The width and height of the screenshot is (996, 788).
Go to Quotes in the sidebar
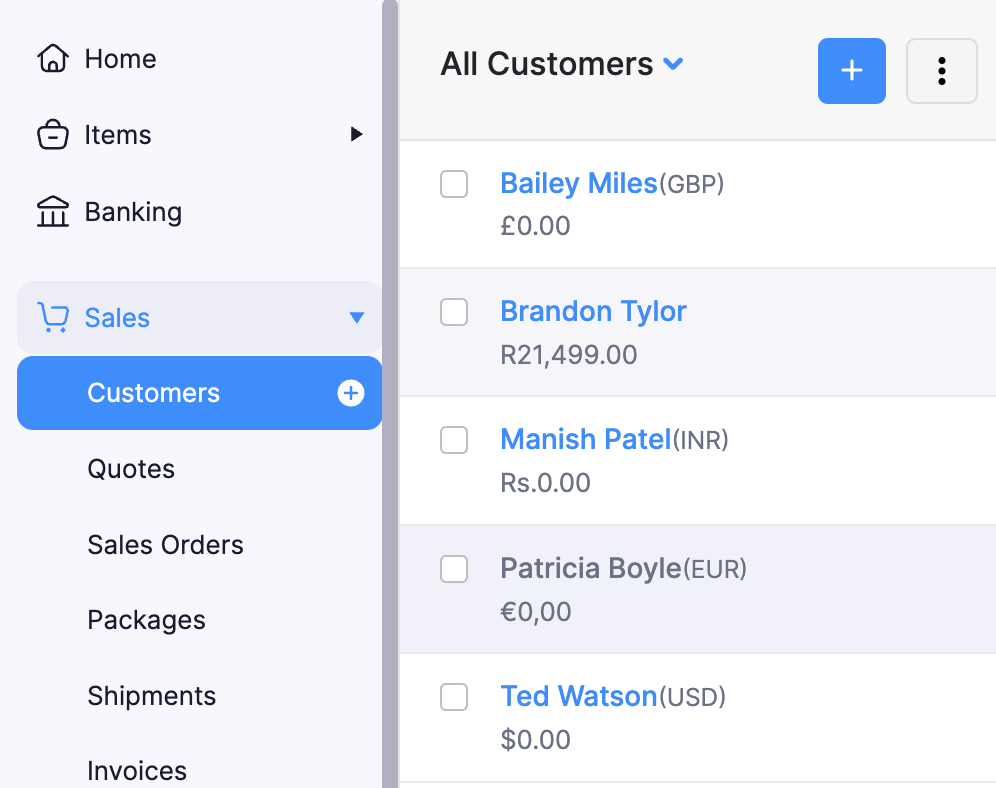point(131,468)
